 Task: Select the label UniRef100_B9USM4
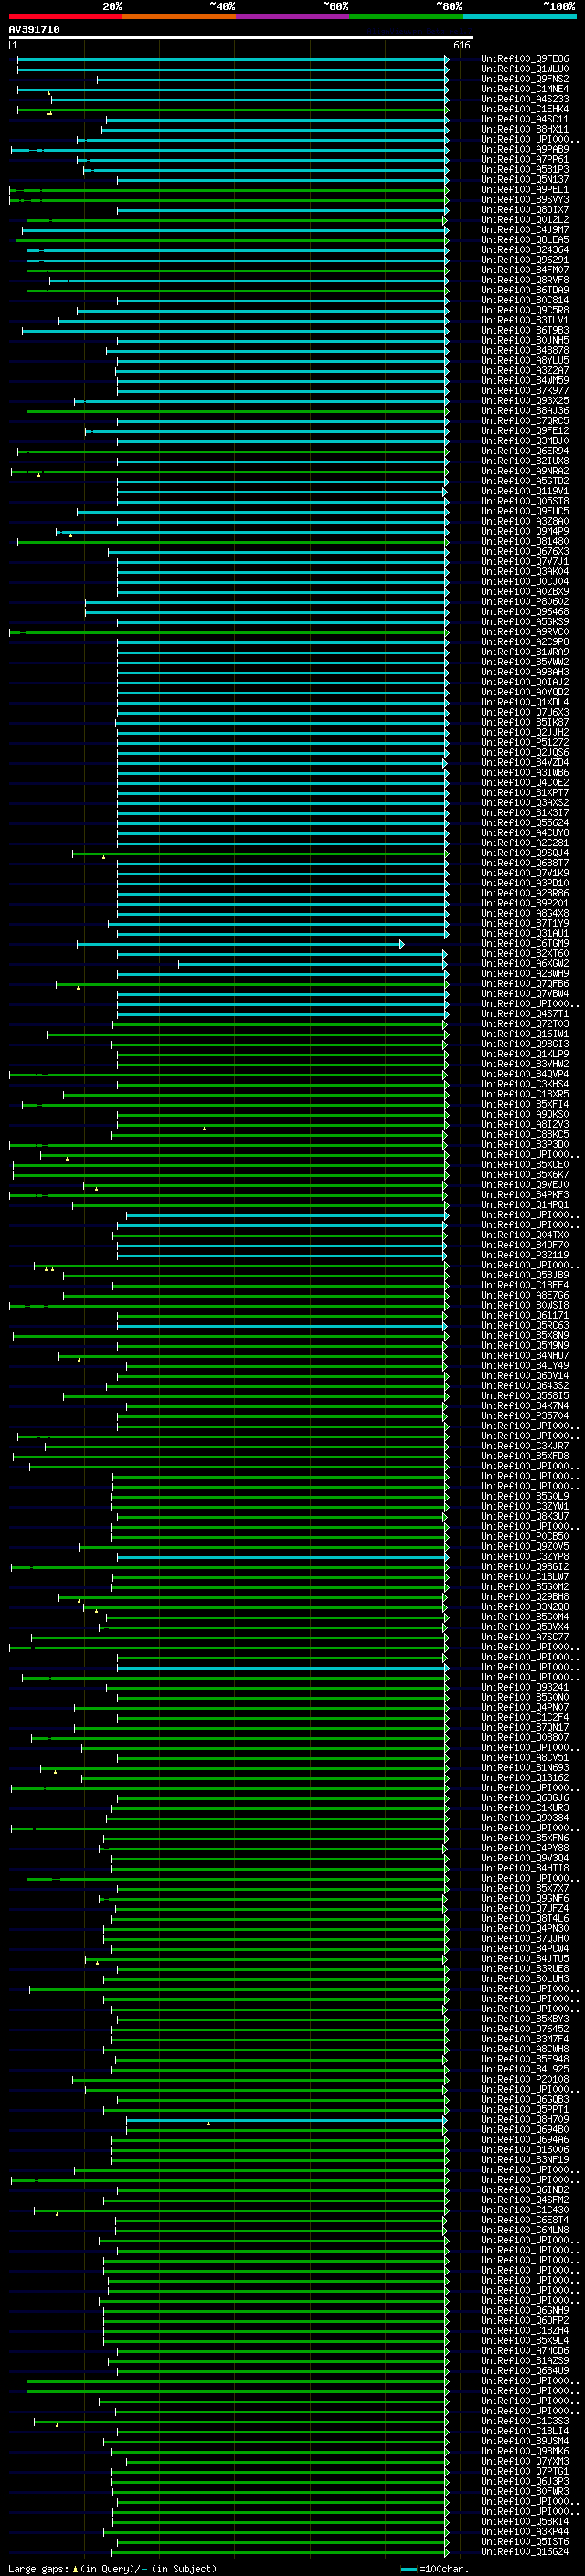[525, 2441]
